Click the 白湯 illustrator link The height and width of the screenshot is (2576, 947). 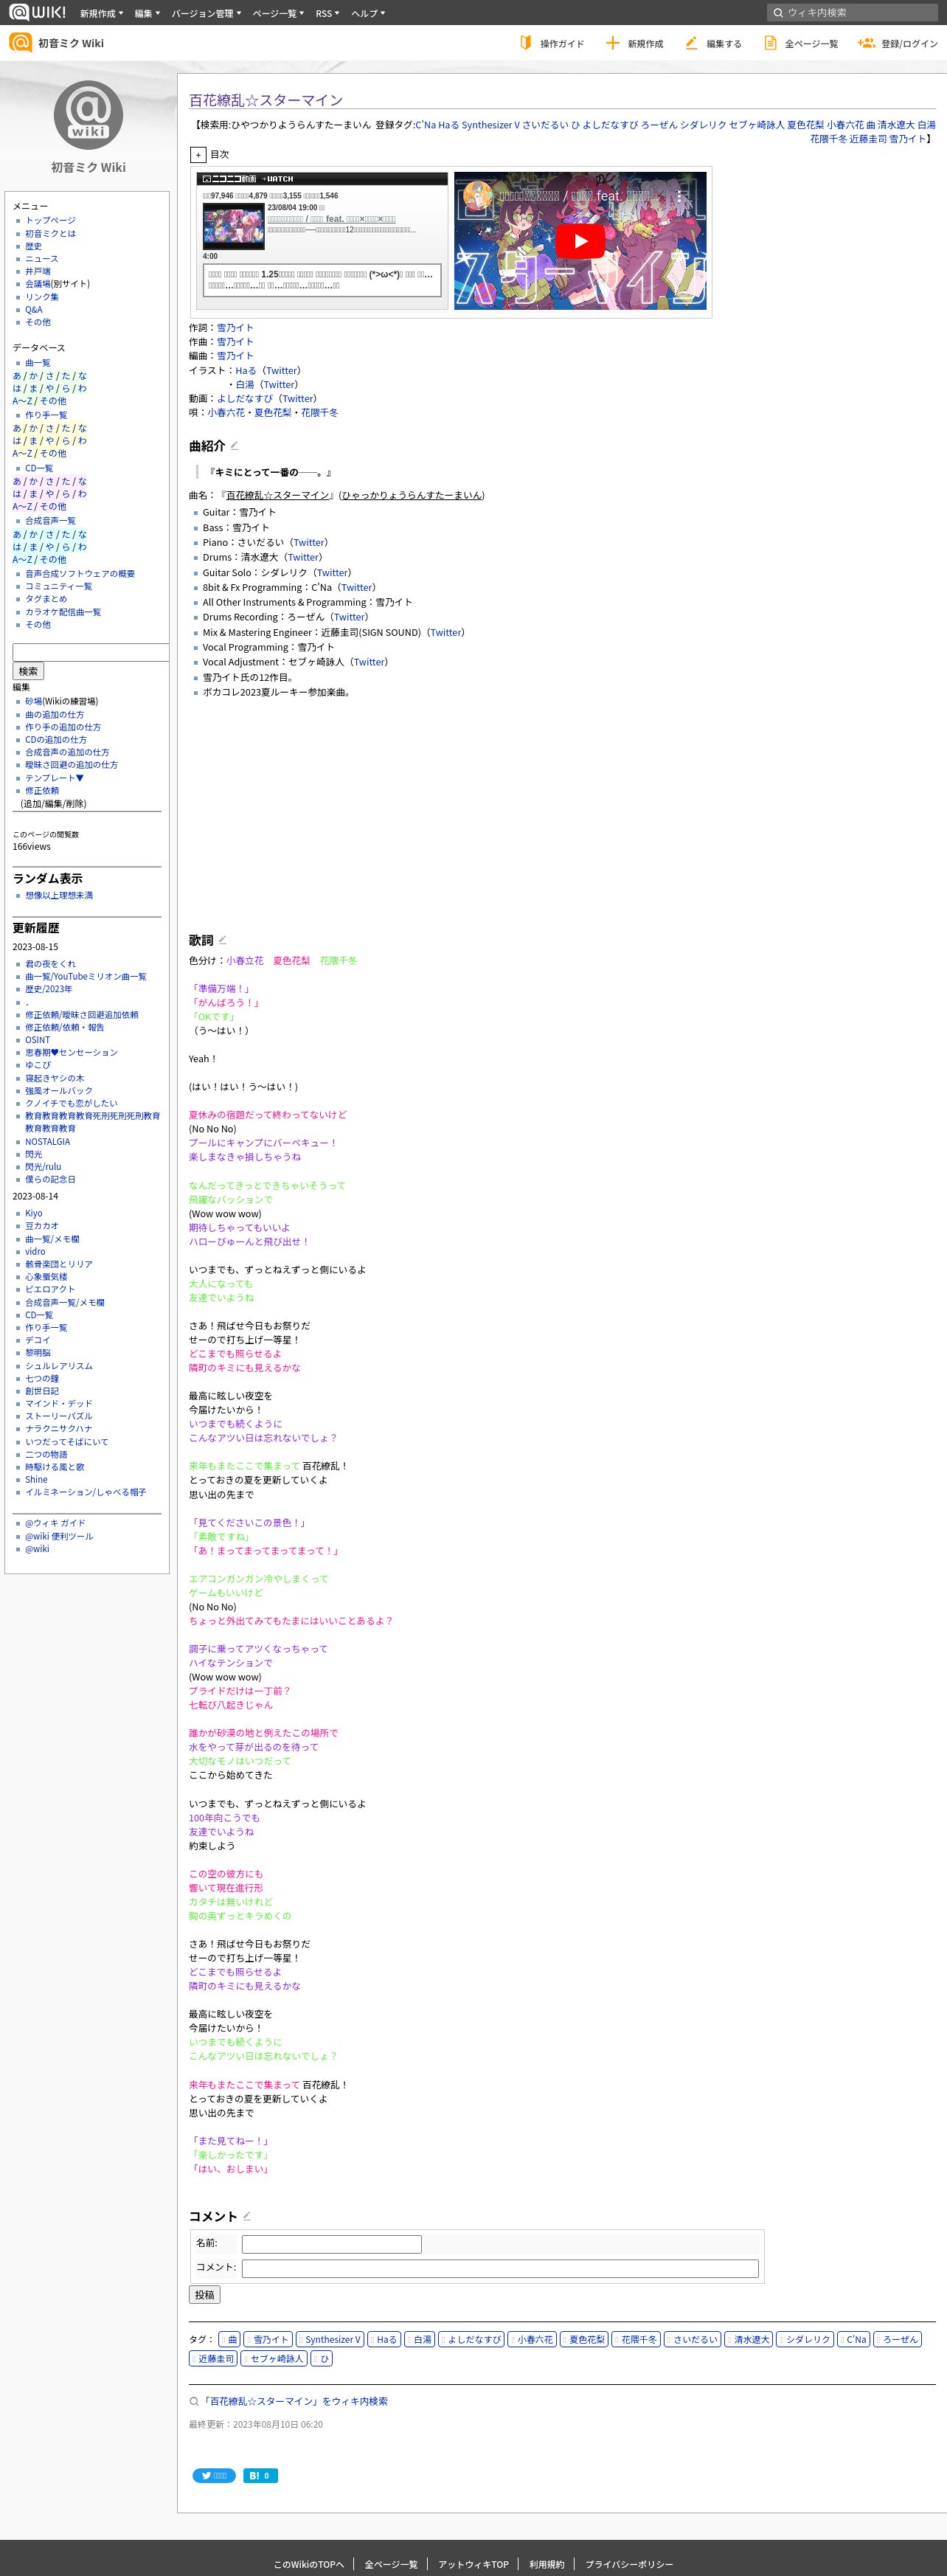pyautogui.click(x=245, y=384)
